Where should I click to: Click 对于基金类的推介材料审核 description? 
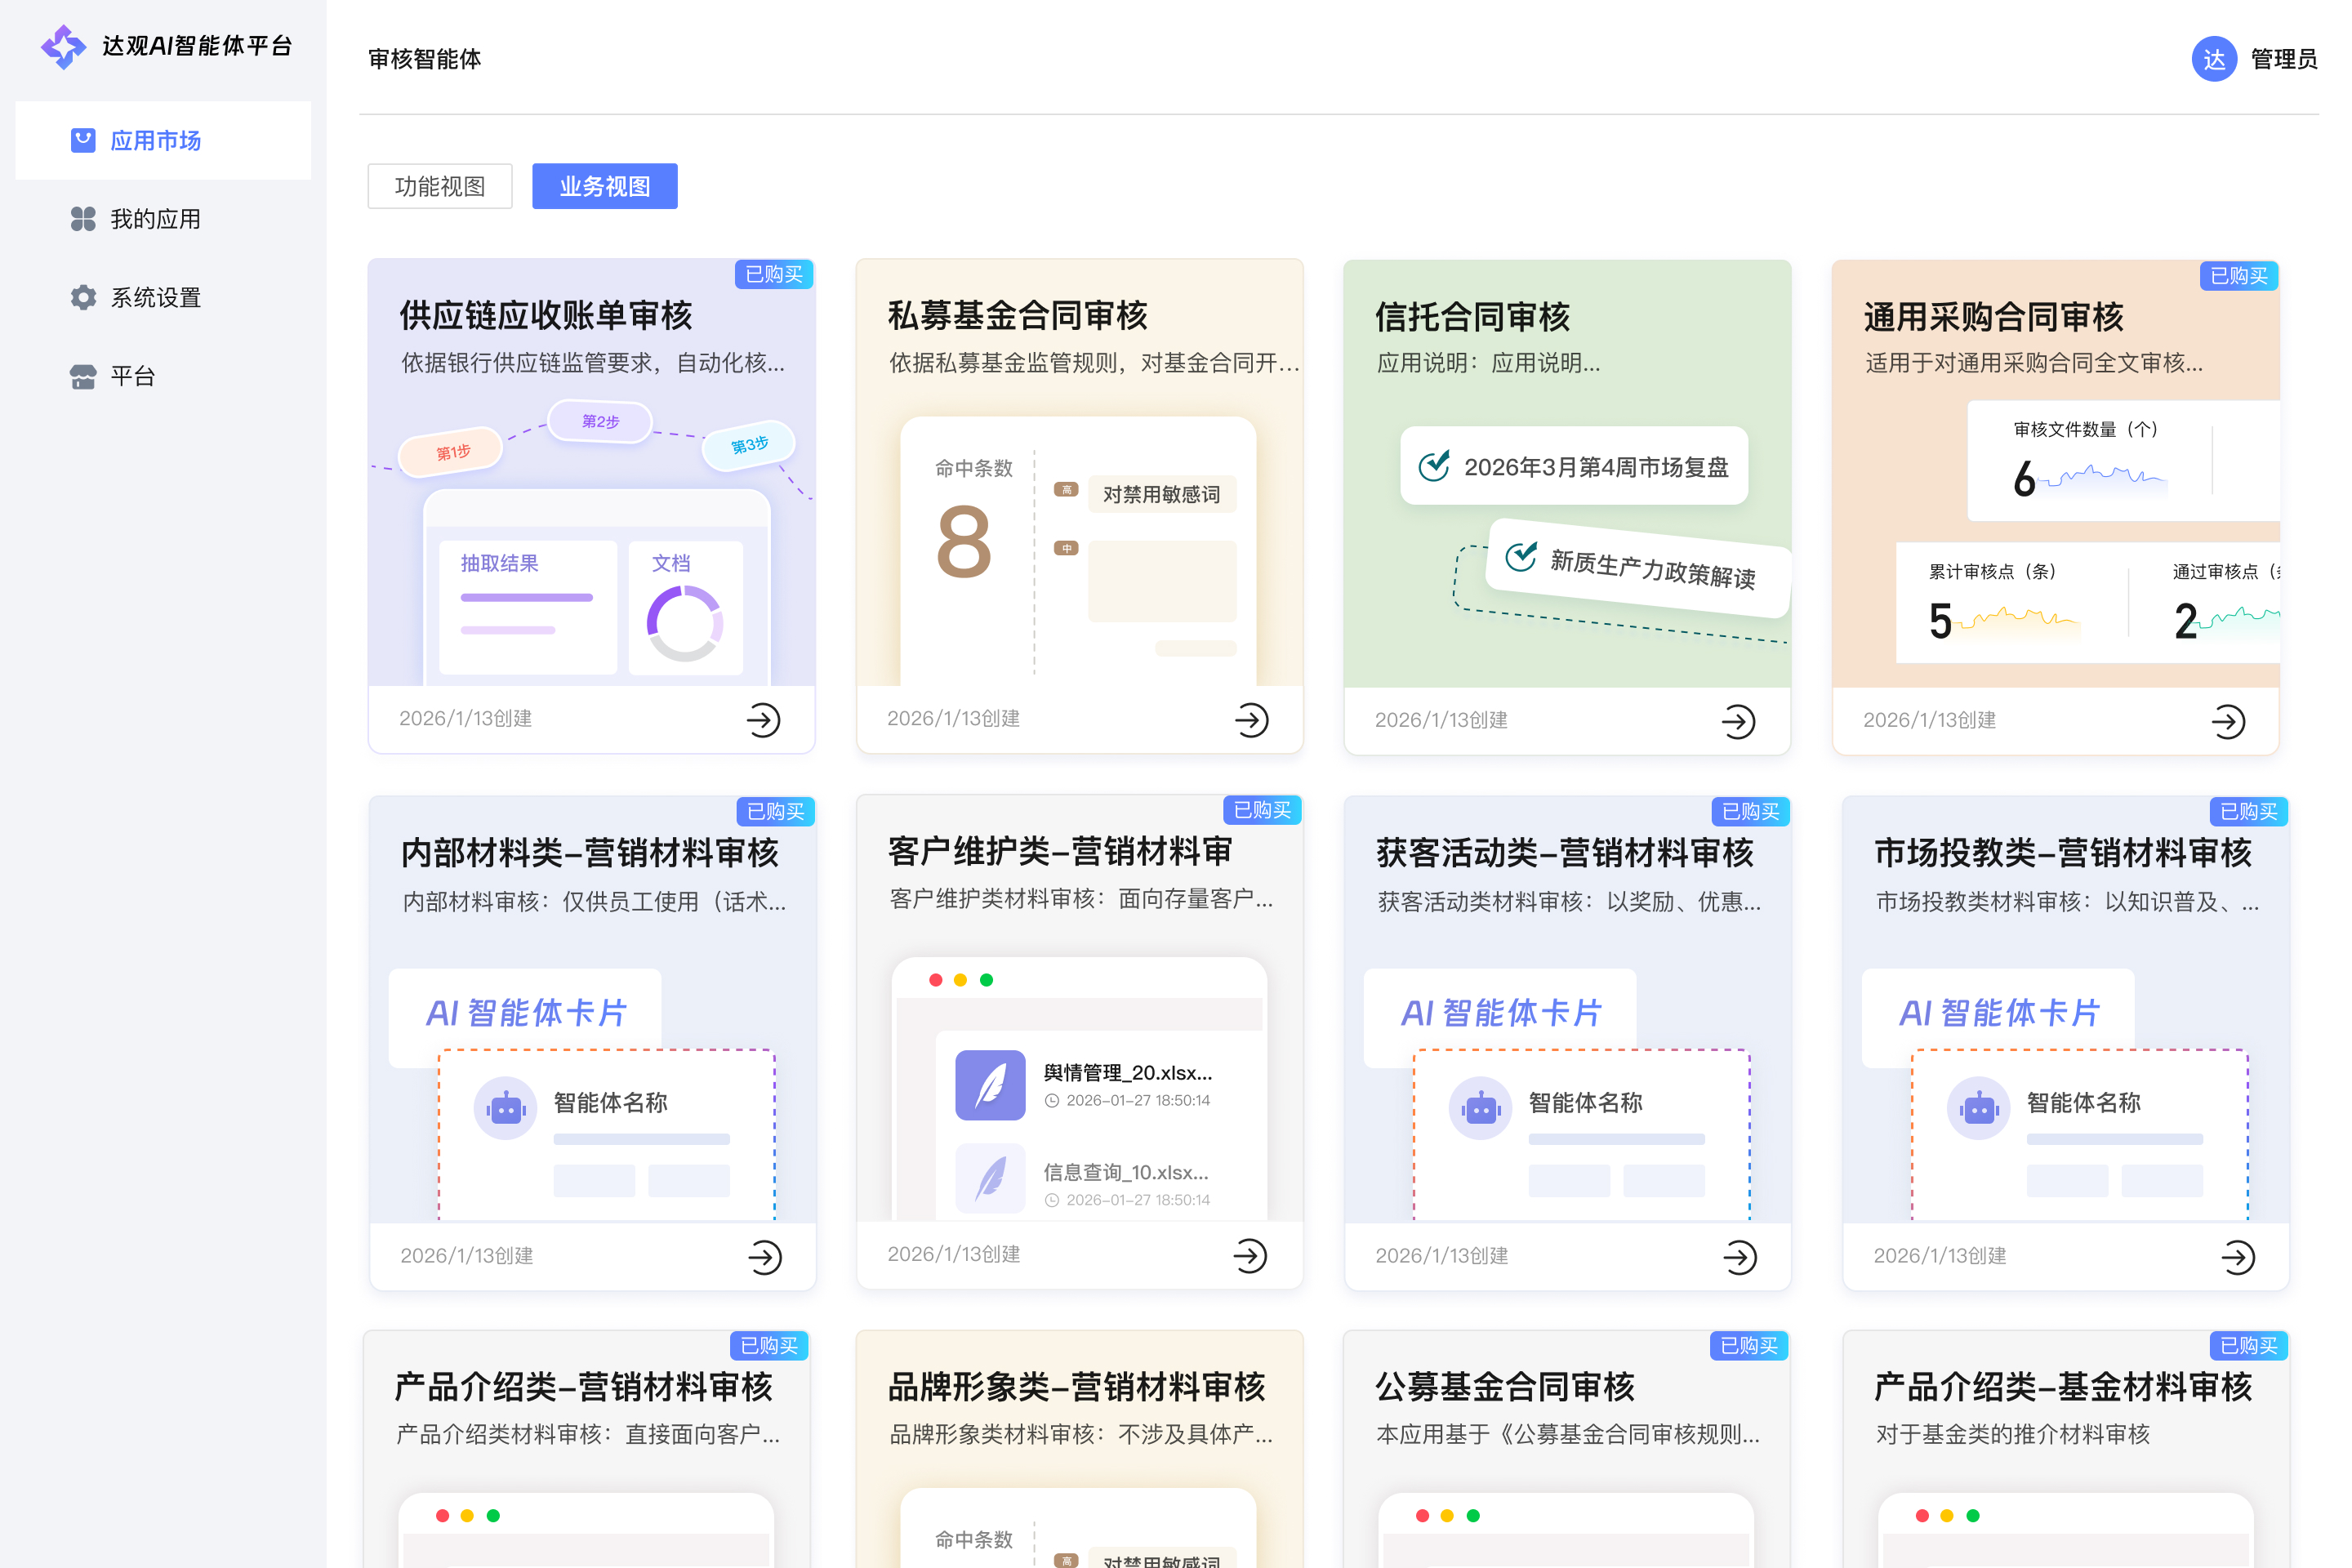[2012, 1434]
